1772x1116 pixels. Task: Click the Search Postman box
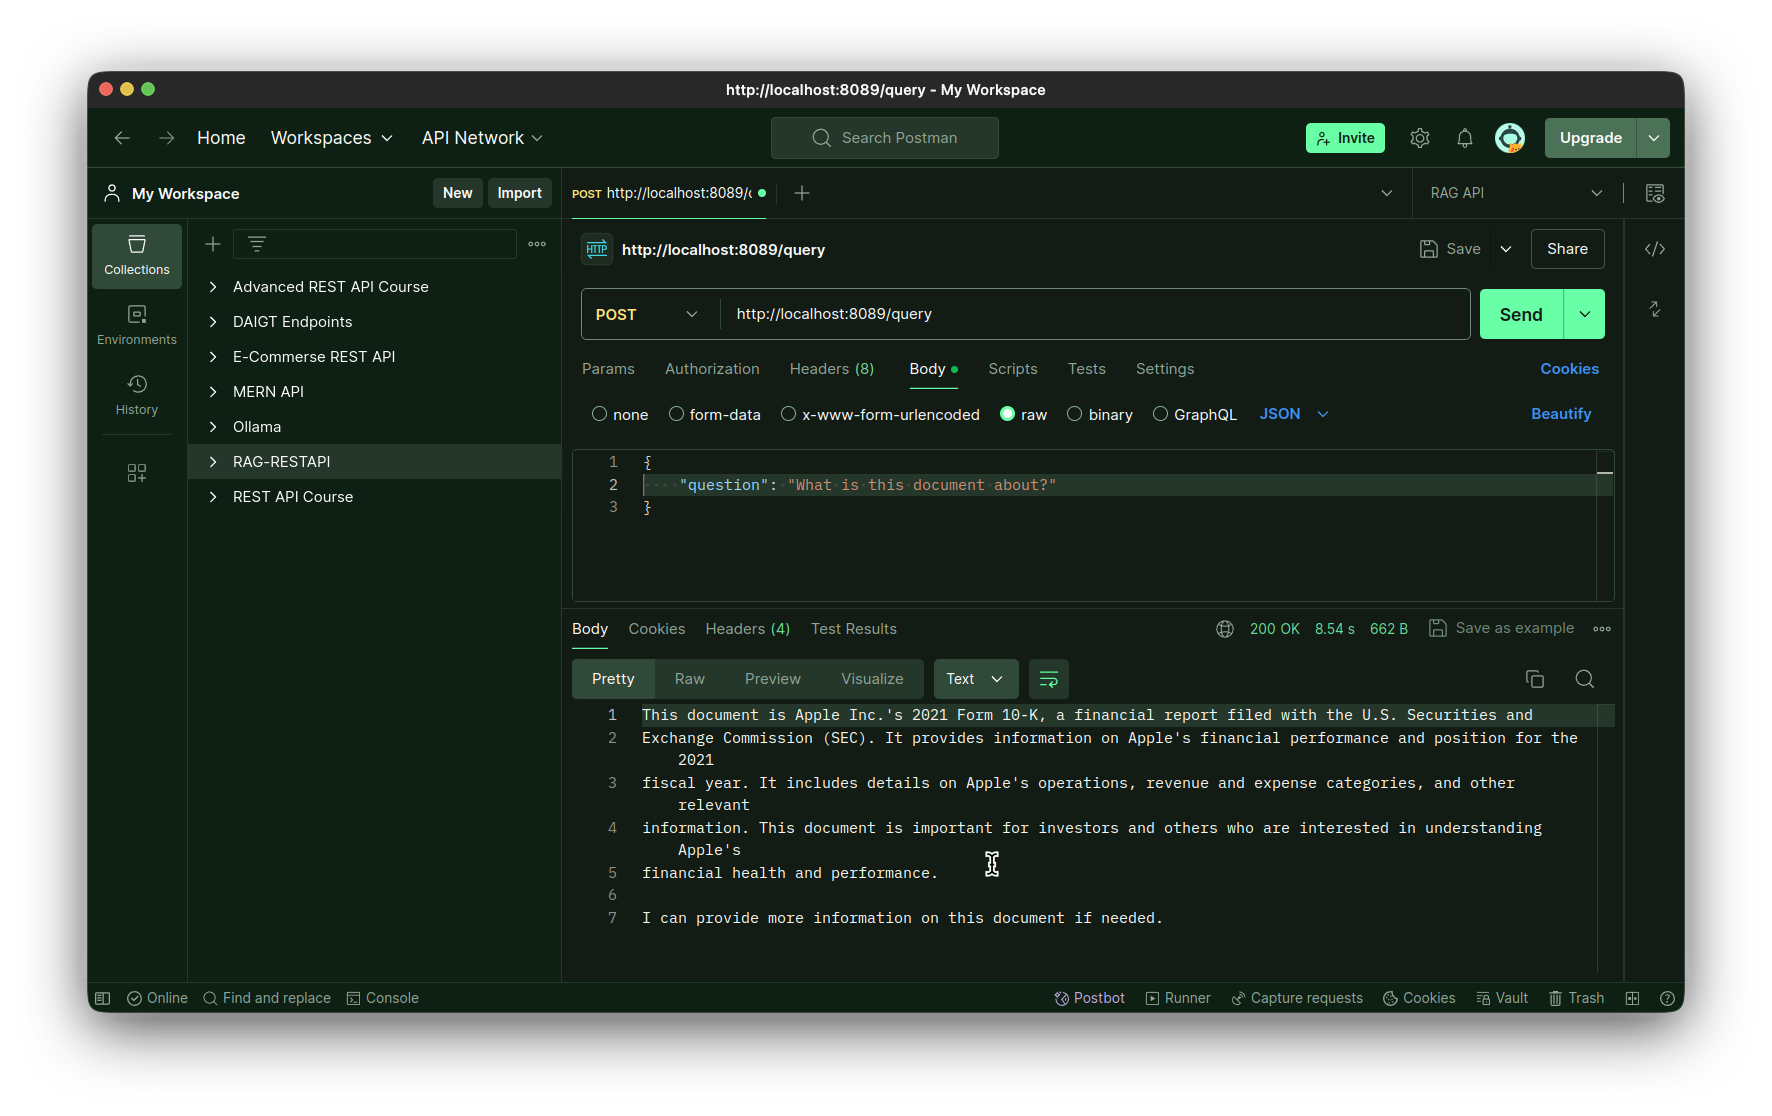click(x=885, y=138)
